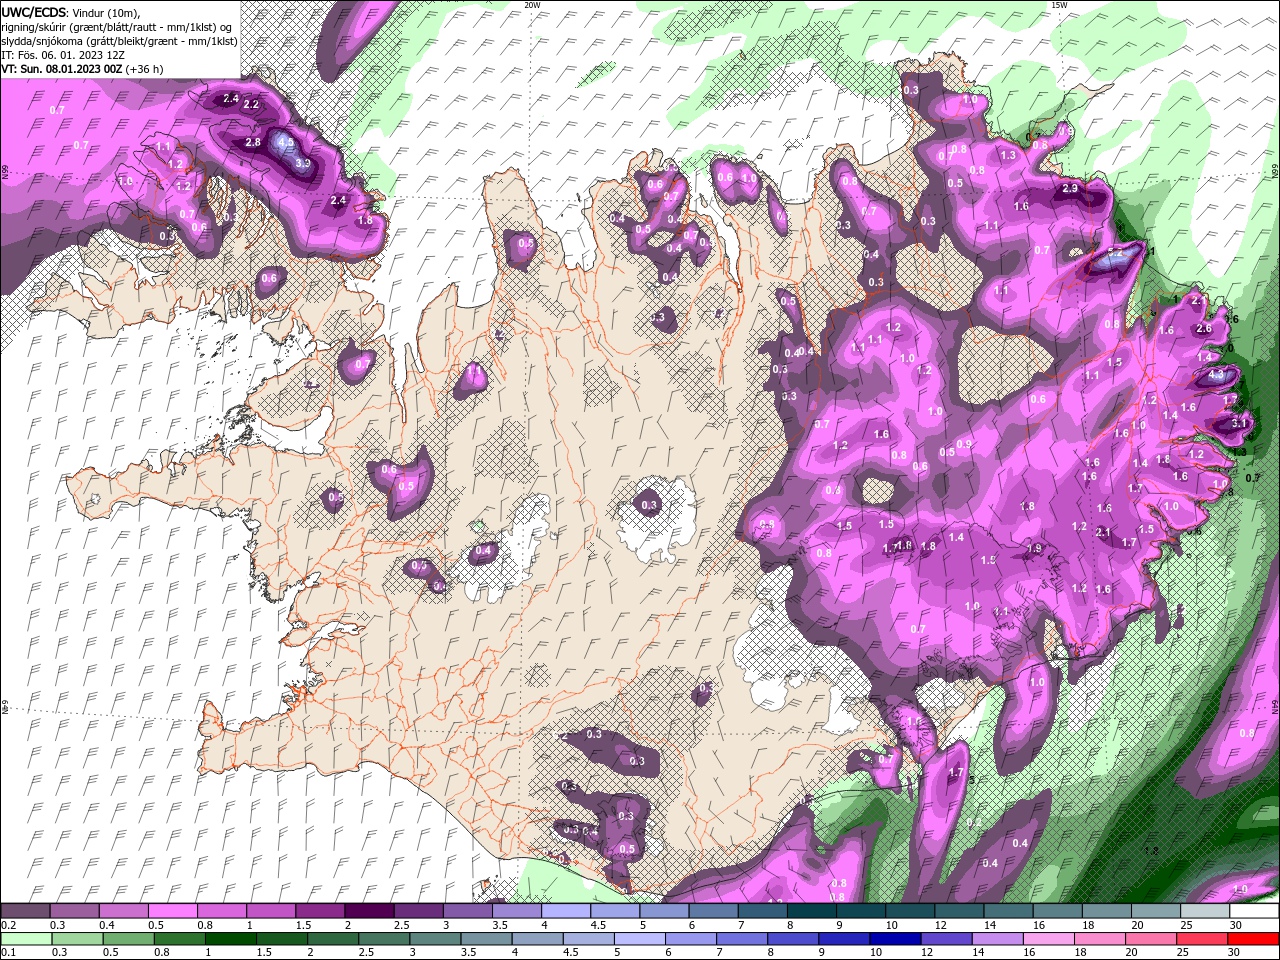This screenshot has width=1280, height=960.
Task: Click the dark teal snow-scale swatch starting at 8
Action: (812, 911)
